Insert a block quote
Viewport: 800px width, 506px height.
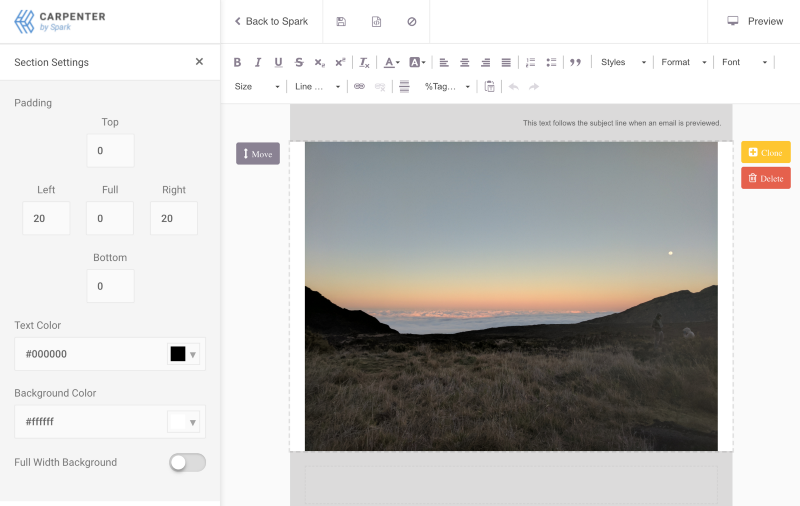pyautogui.click(x=575, y=62)
